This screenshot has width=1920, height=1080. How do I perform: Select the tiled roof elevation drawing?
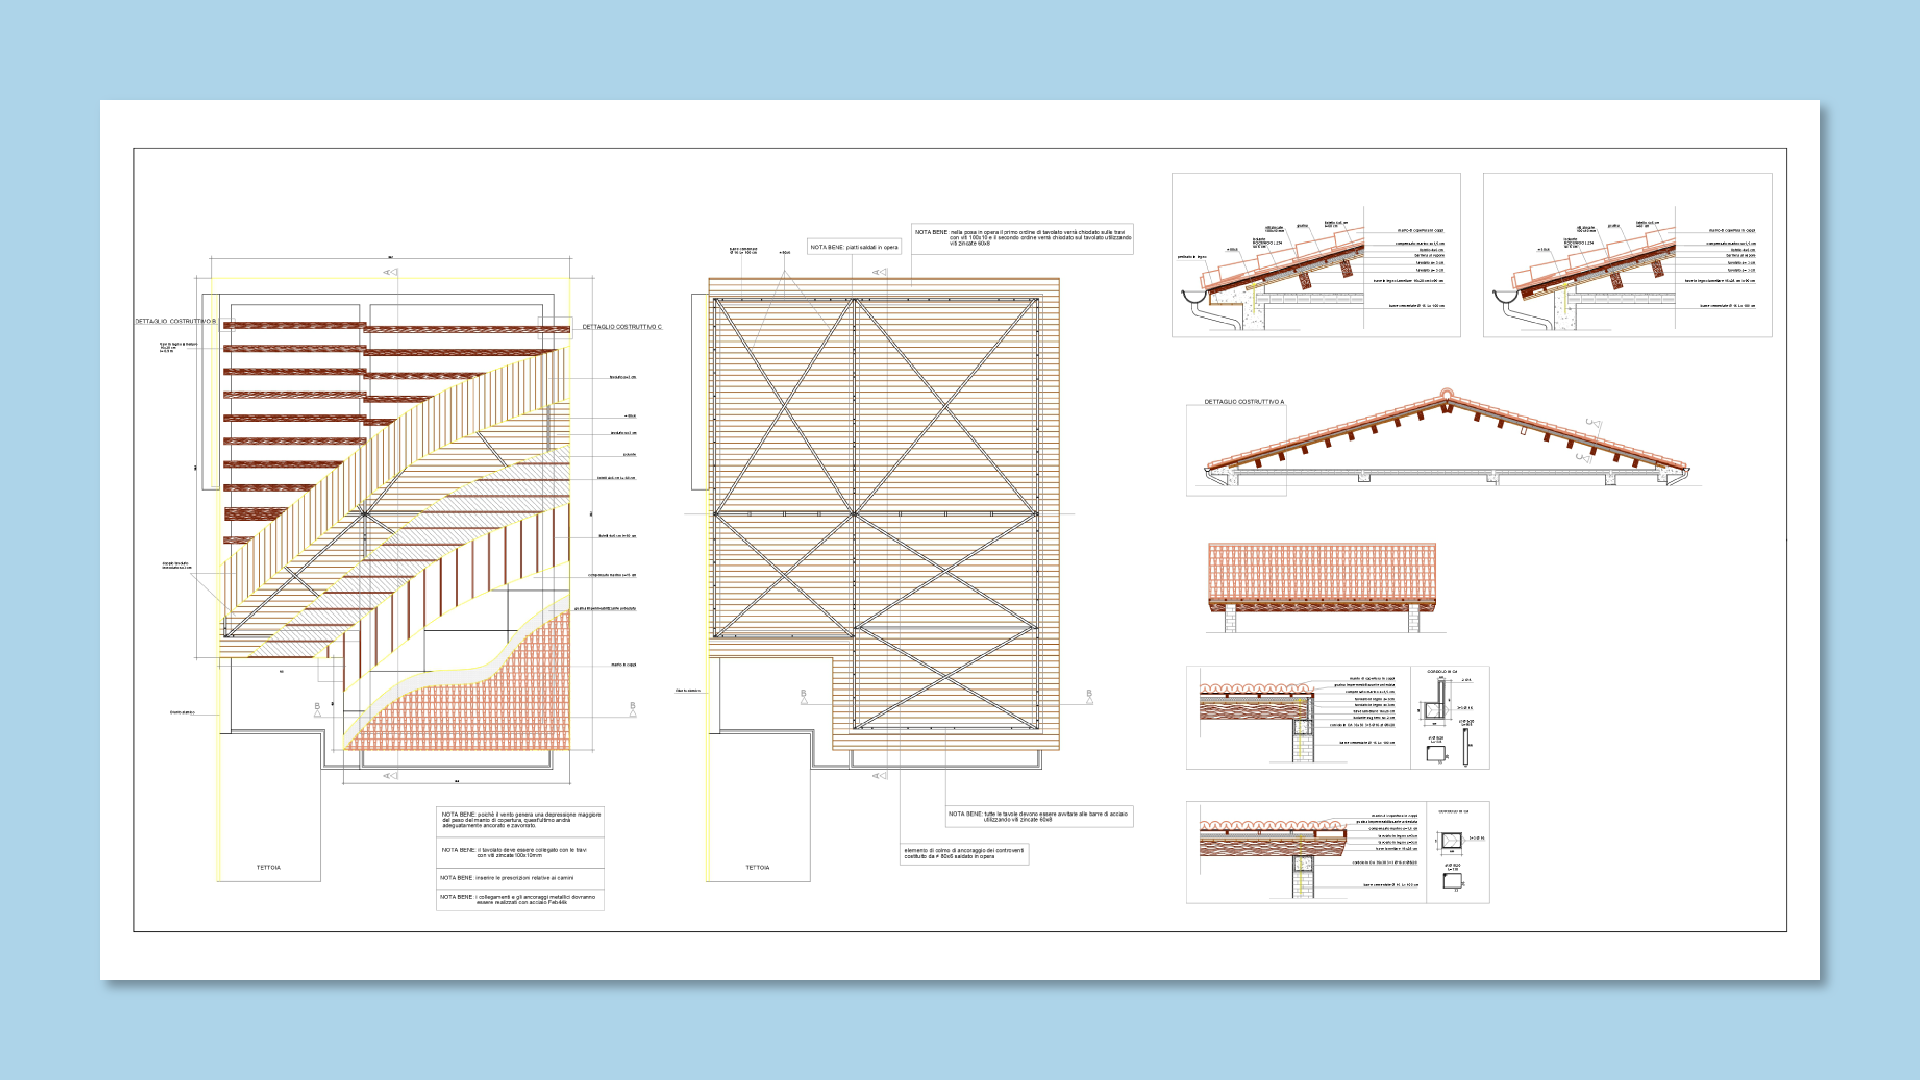pyautogui.click(x=1322, y=588)
